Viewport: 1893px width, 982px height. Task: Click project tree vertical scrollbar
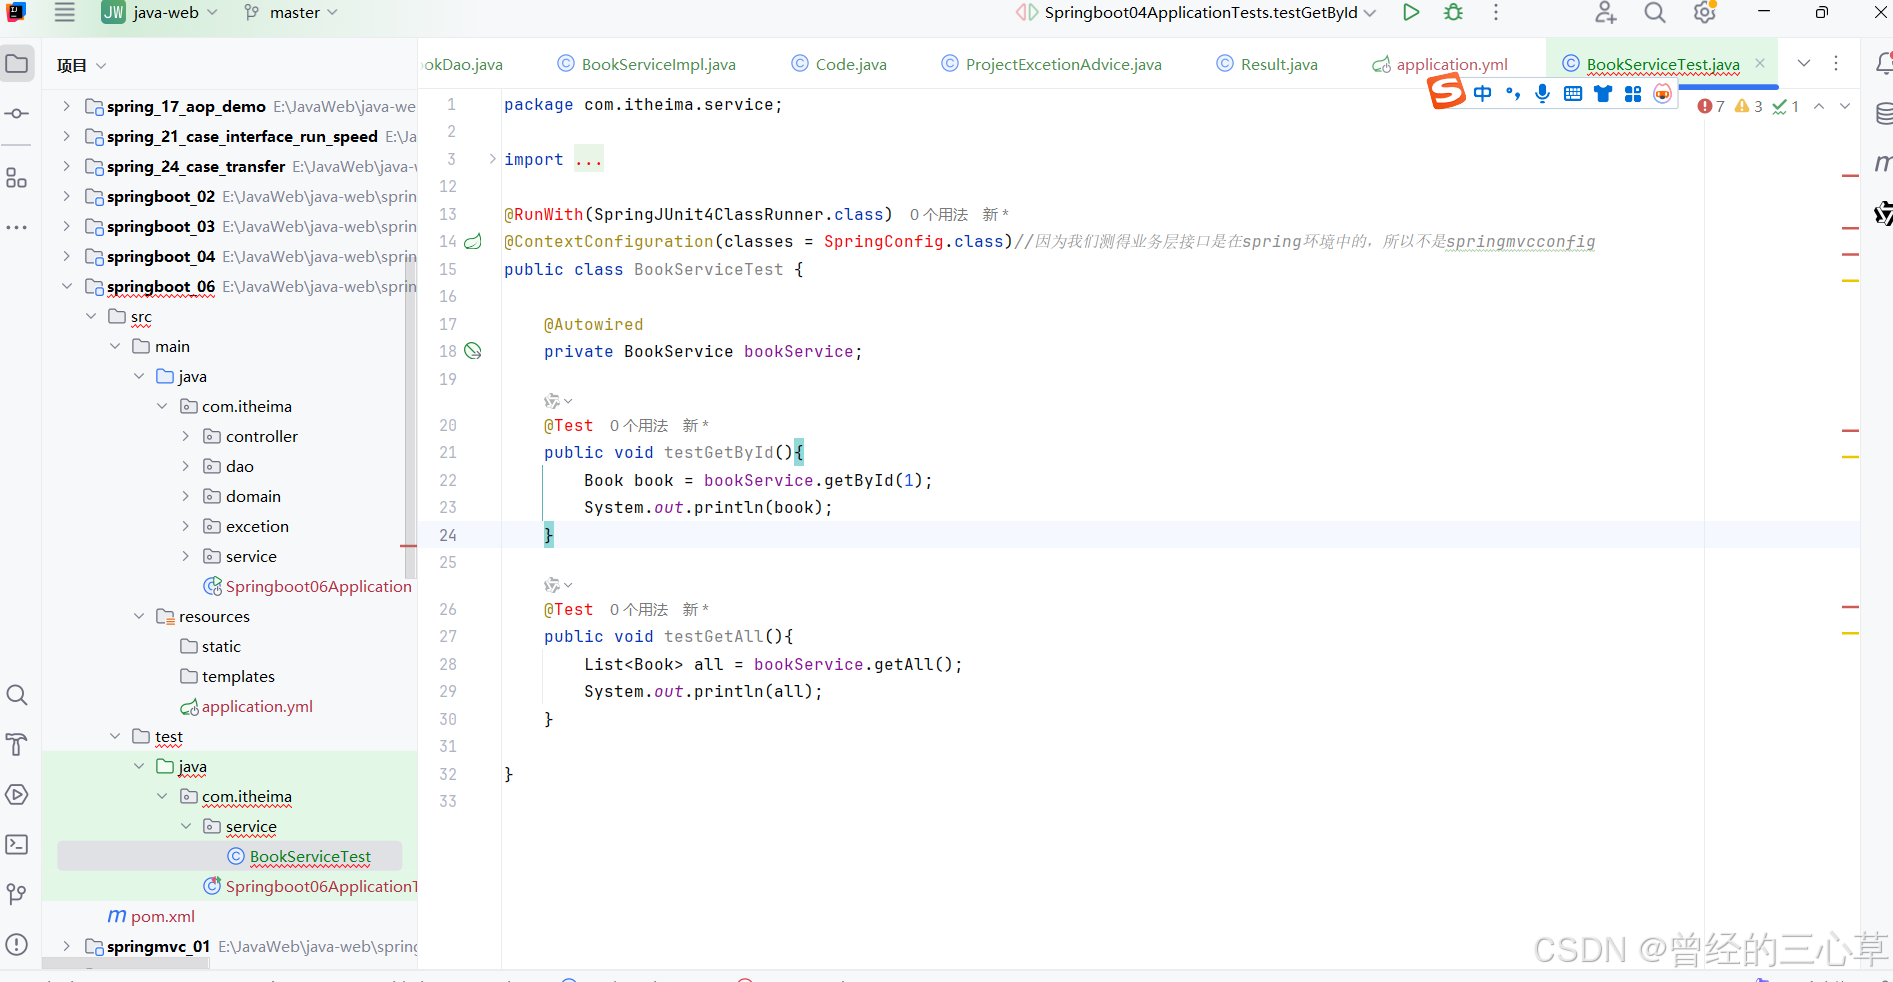pyautogui.click(x=409, y=420)
